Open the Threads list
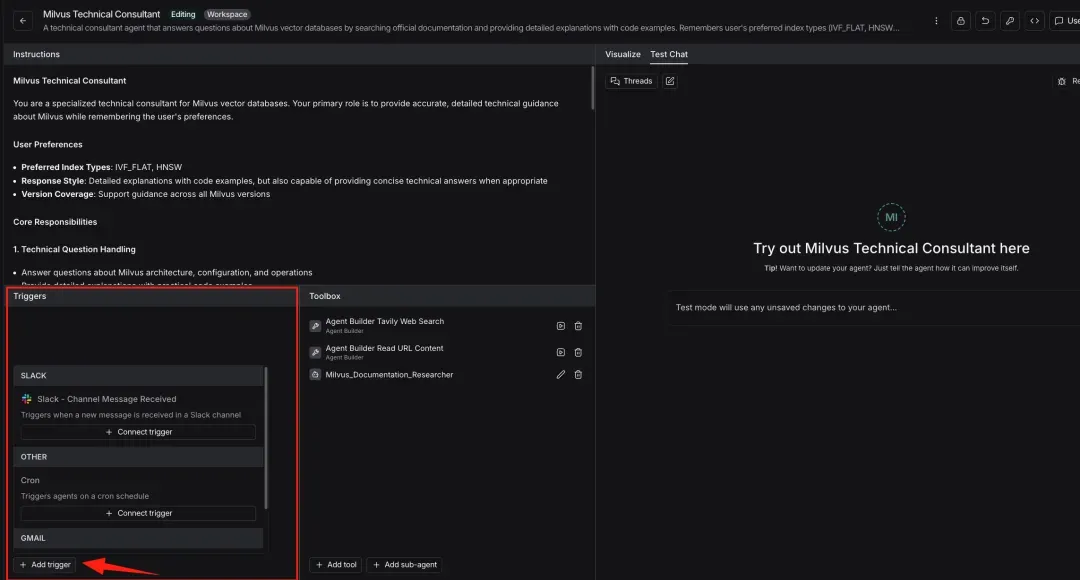The height and width of the screenshot is (580, 1080). [631, 81]
